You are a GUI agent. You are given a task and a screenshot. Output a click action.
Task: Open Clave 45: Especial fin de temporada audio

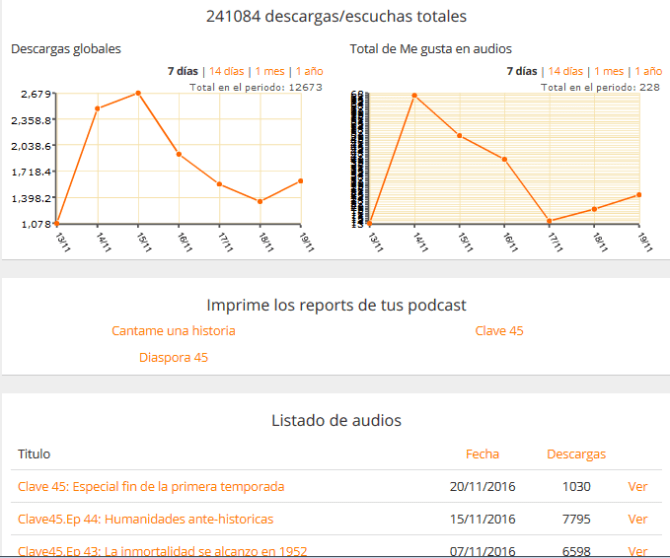(151, 487)
